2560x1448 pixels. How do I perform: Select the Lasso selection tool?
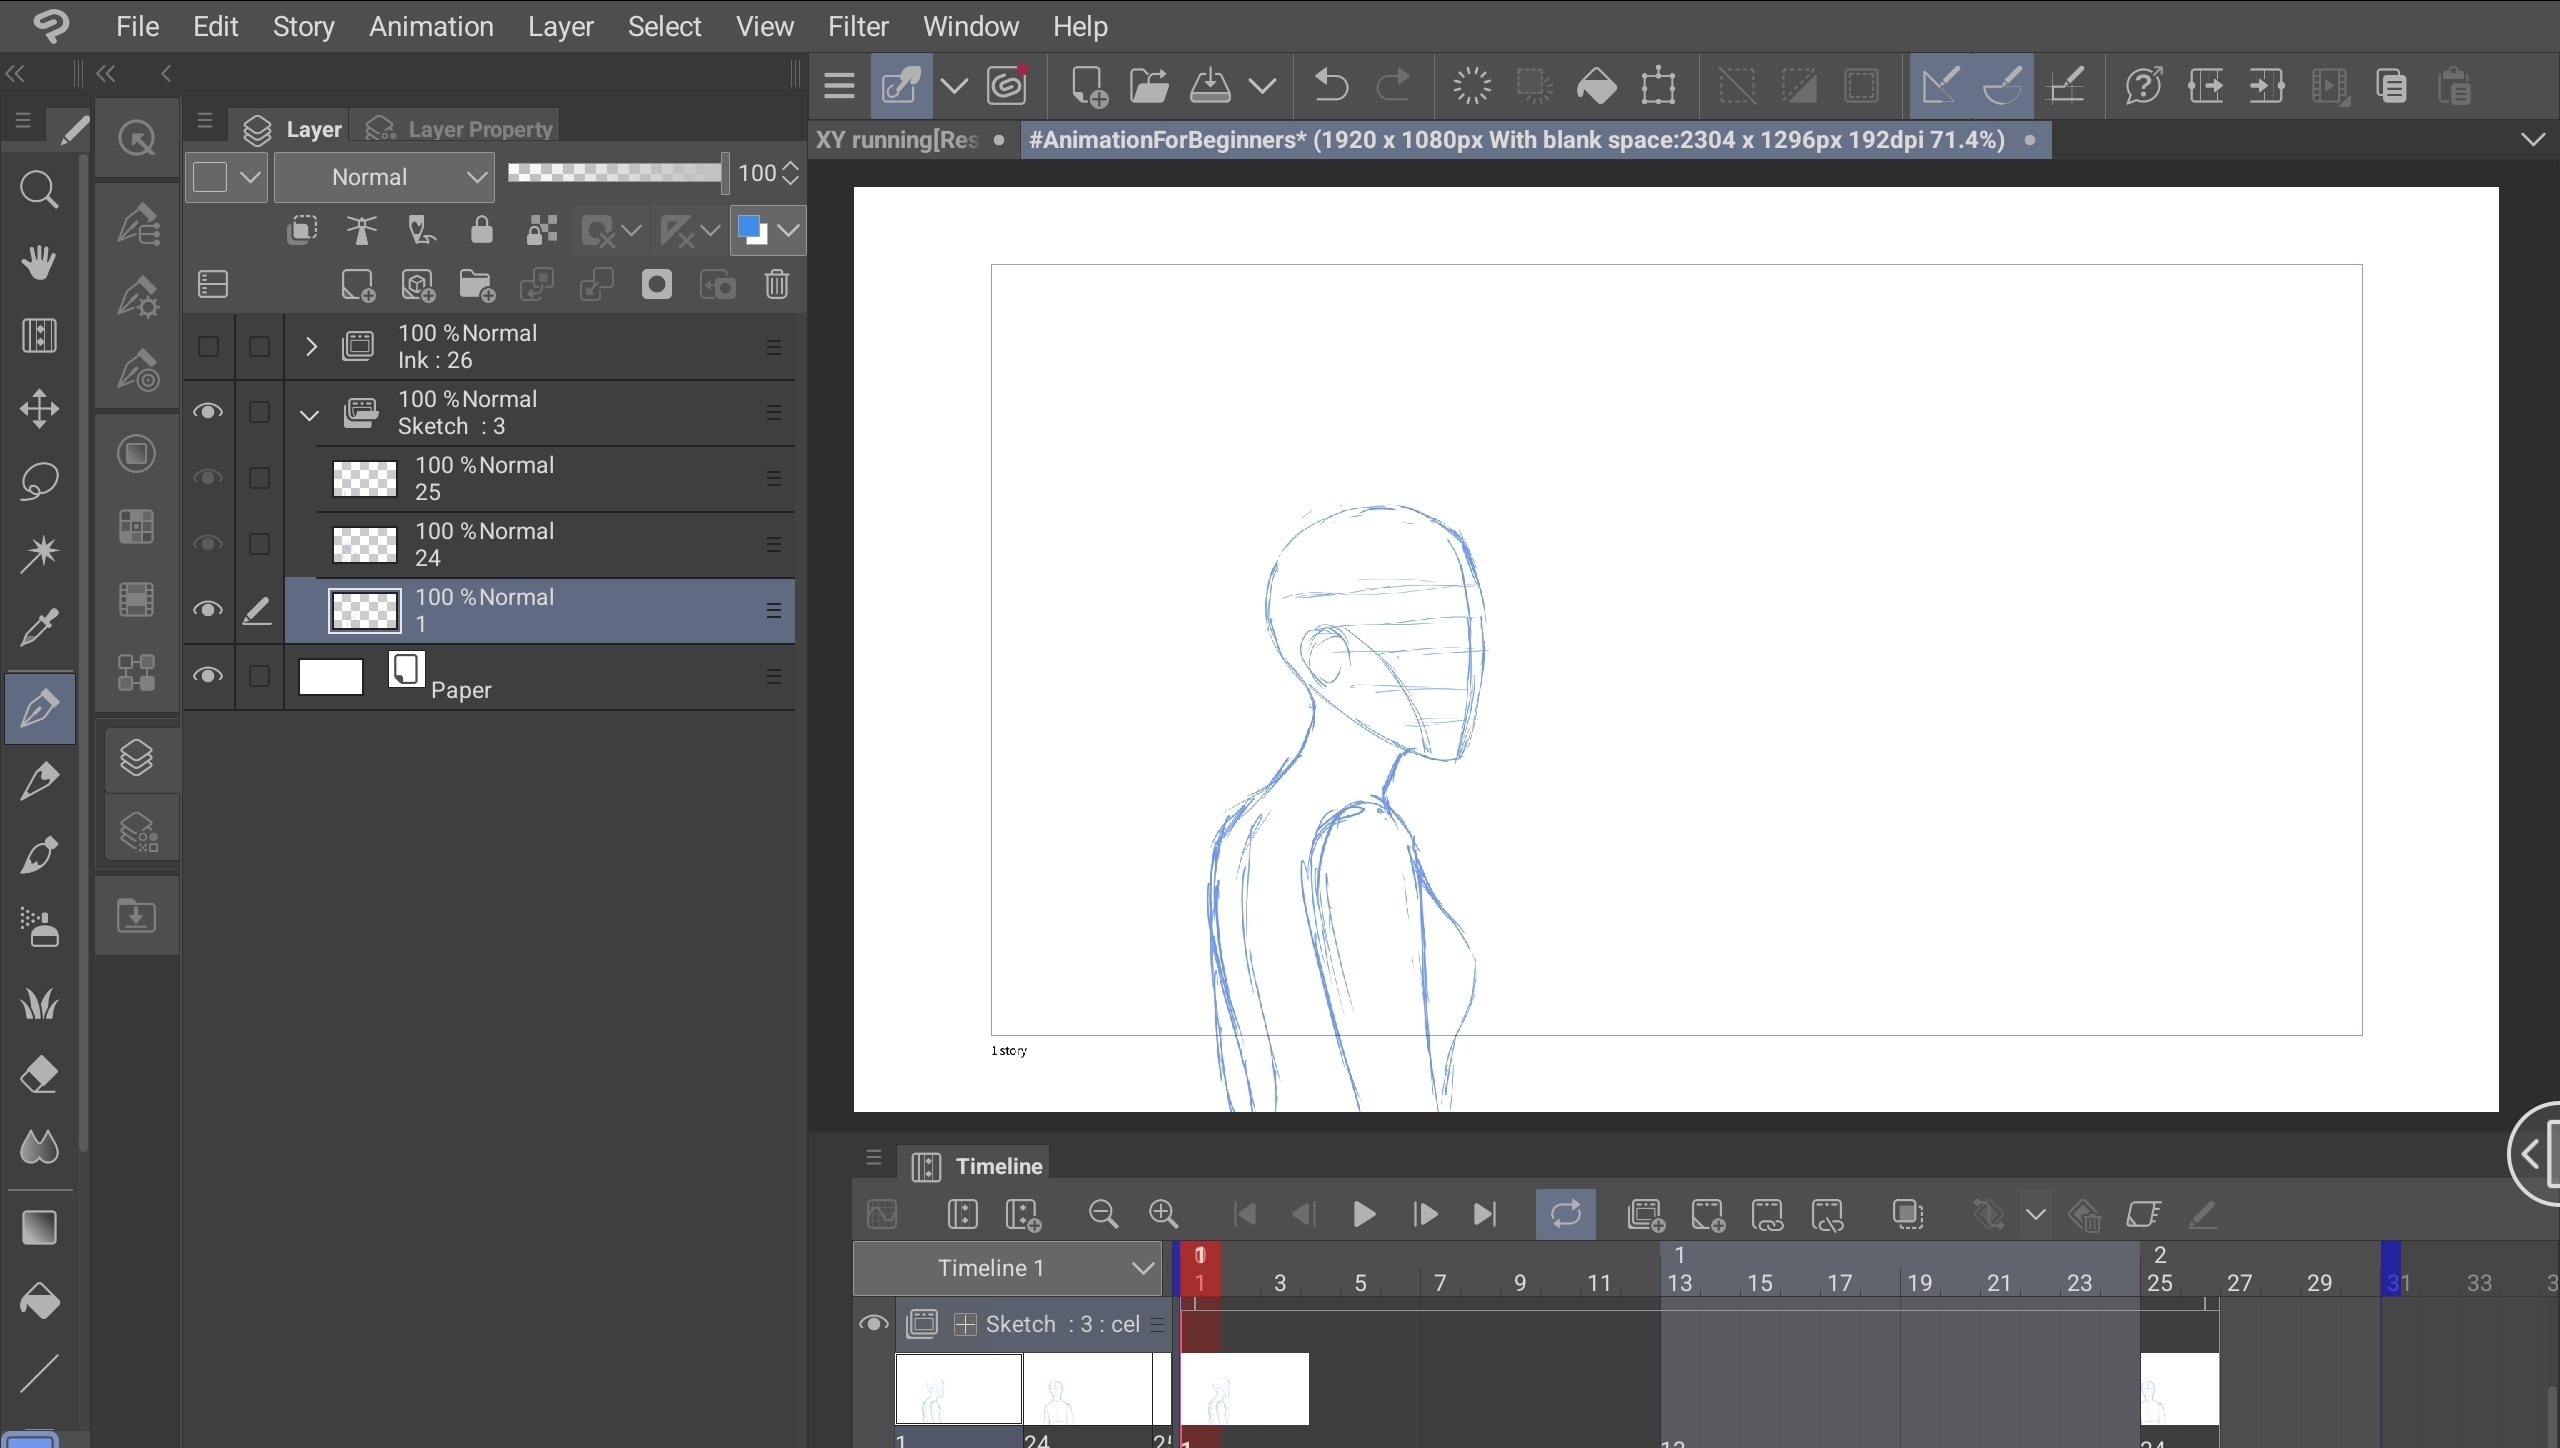(39, 481)
